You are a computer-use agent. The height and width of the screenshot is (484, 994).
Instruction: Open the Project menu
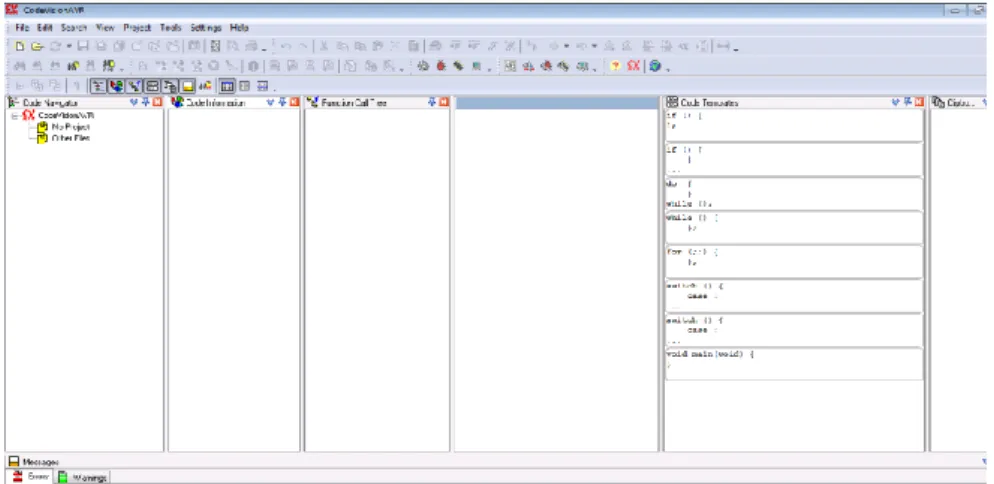point(138,28)
